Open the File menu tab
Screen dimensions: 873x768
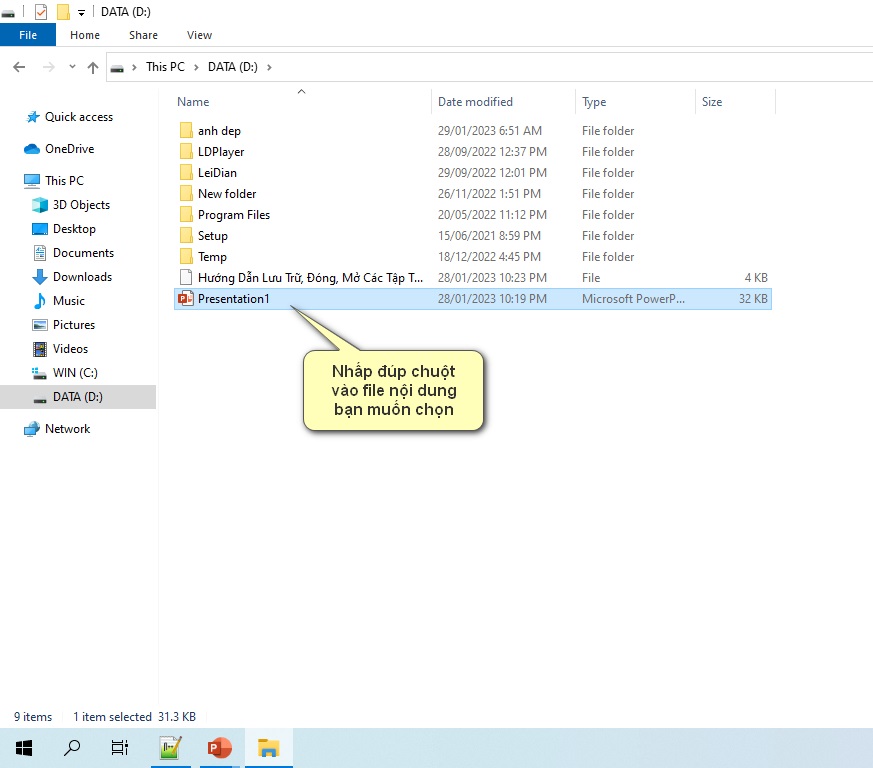(28, 35)
